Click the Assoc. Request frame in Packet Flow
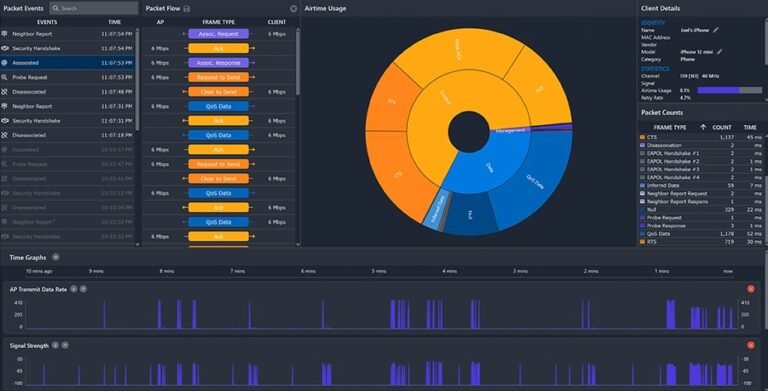 click(x=218, y=34)
